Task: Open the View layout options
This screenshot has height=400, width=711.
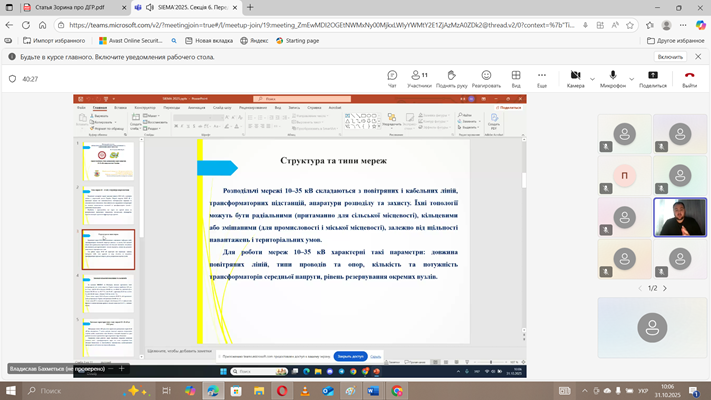Action: click(x=516, y=76)
